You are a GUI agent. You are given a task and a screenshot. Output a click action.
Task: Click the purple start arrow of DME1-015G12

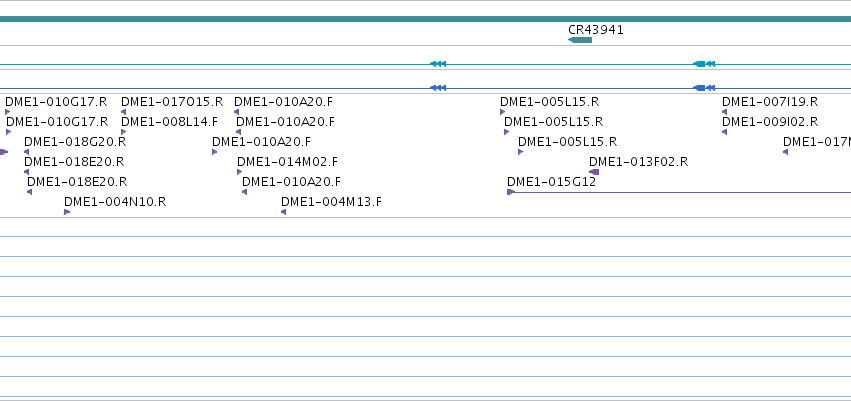pos(511,192)
